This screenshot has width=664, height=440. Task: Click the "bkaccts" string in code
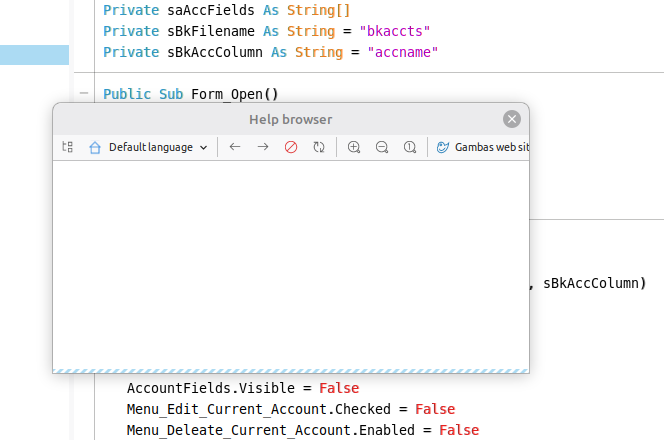[x=395, y=31]
